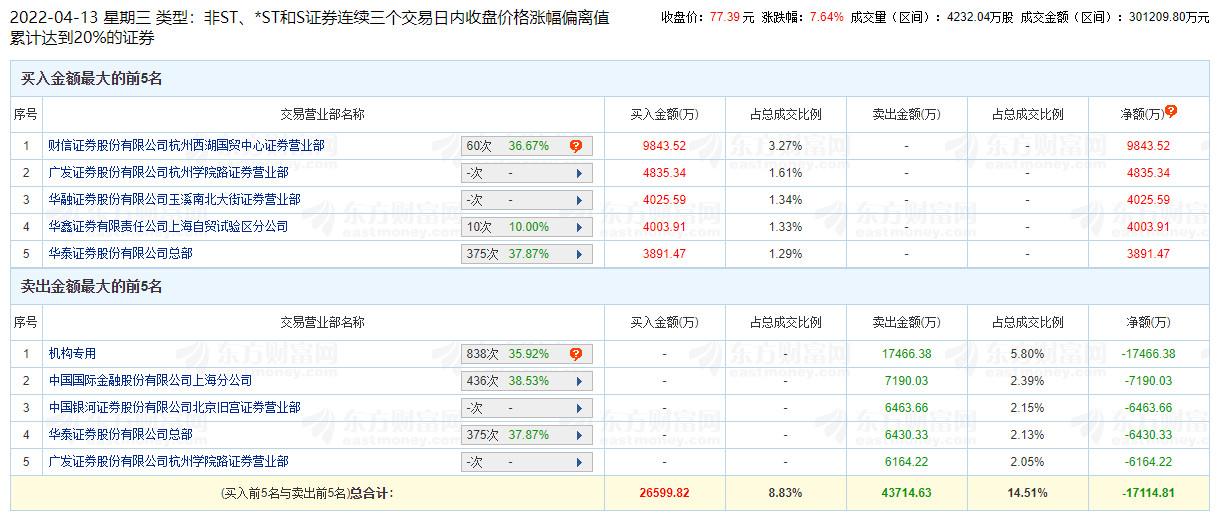Click the help icon beside 净额(万) header
Viewport: 1218px width, 519px height.
(x=1170, y=112)
